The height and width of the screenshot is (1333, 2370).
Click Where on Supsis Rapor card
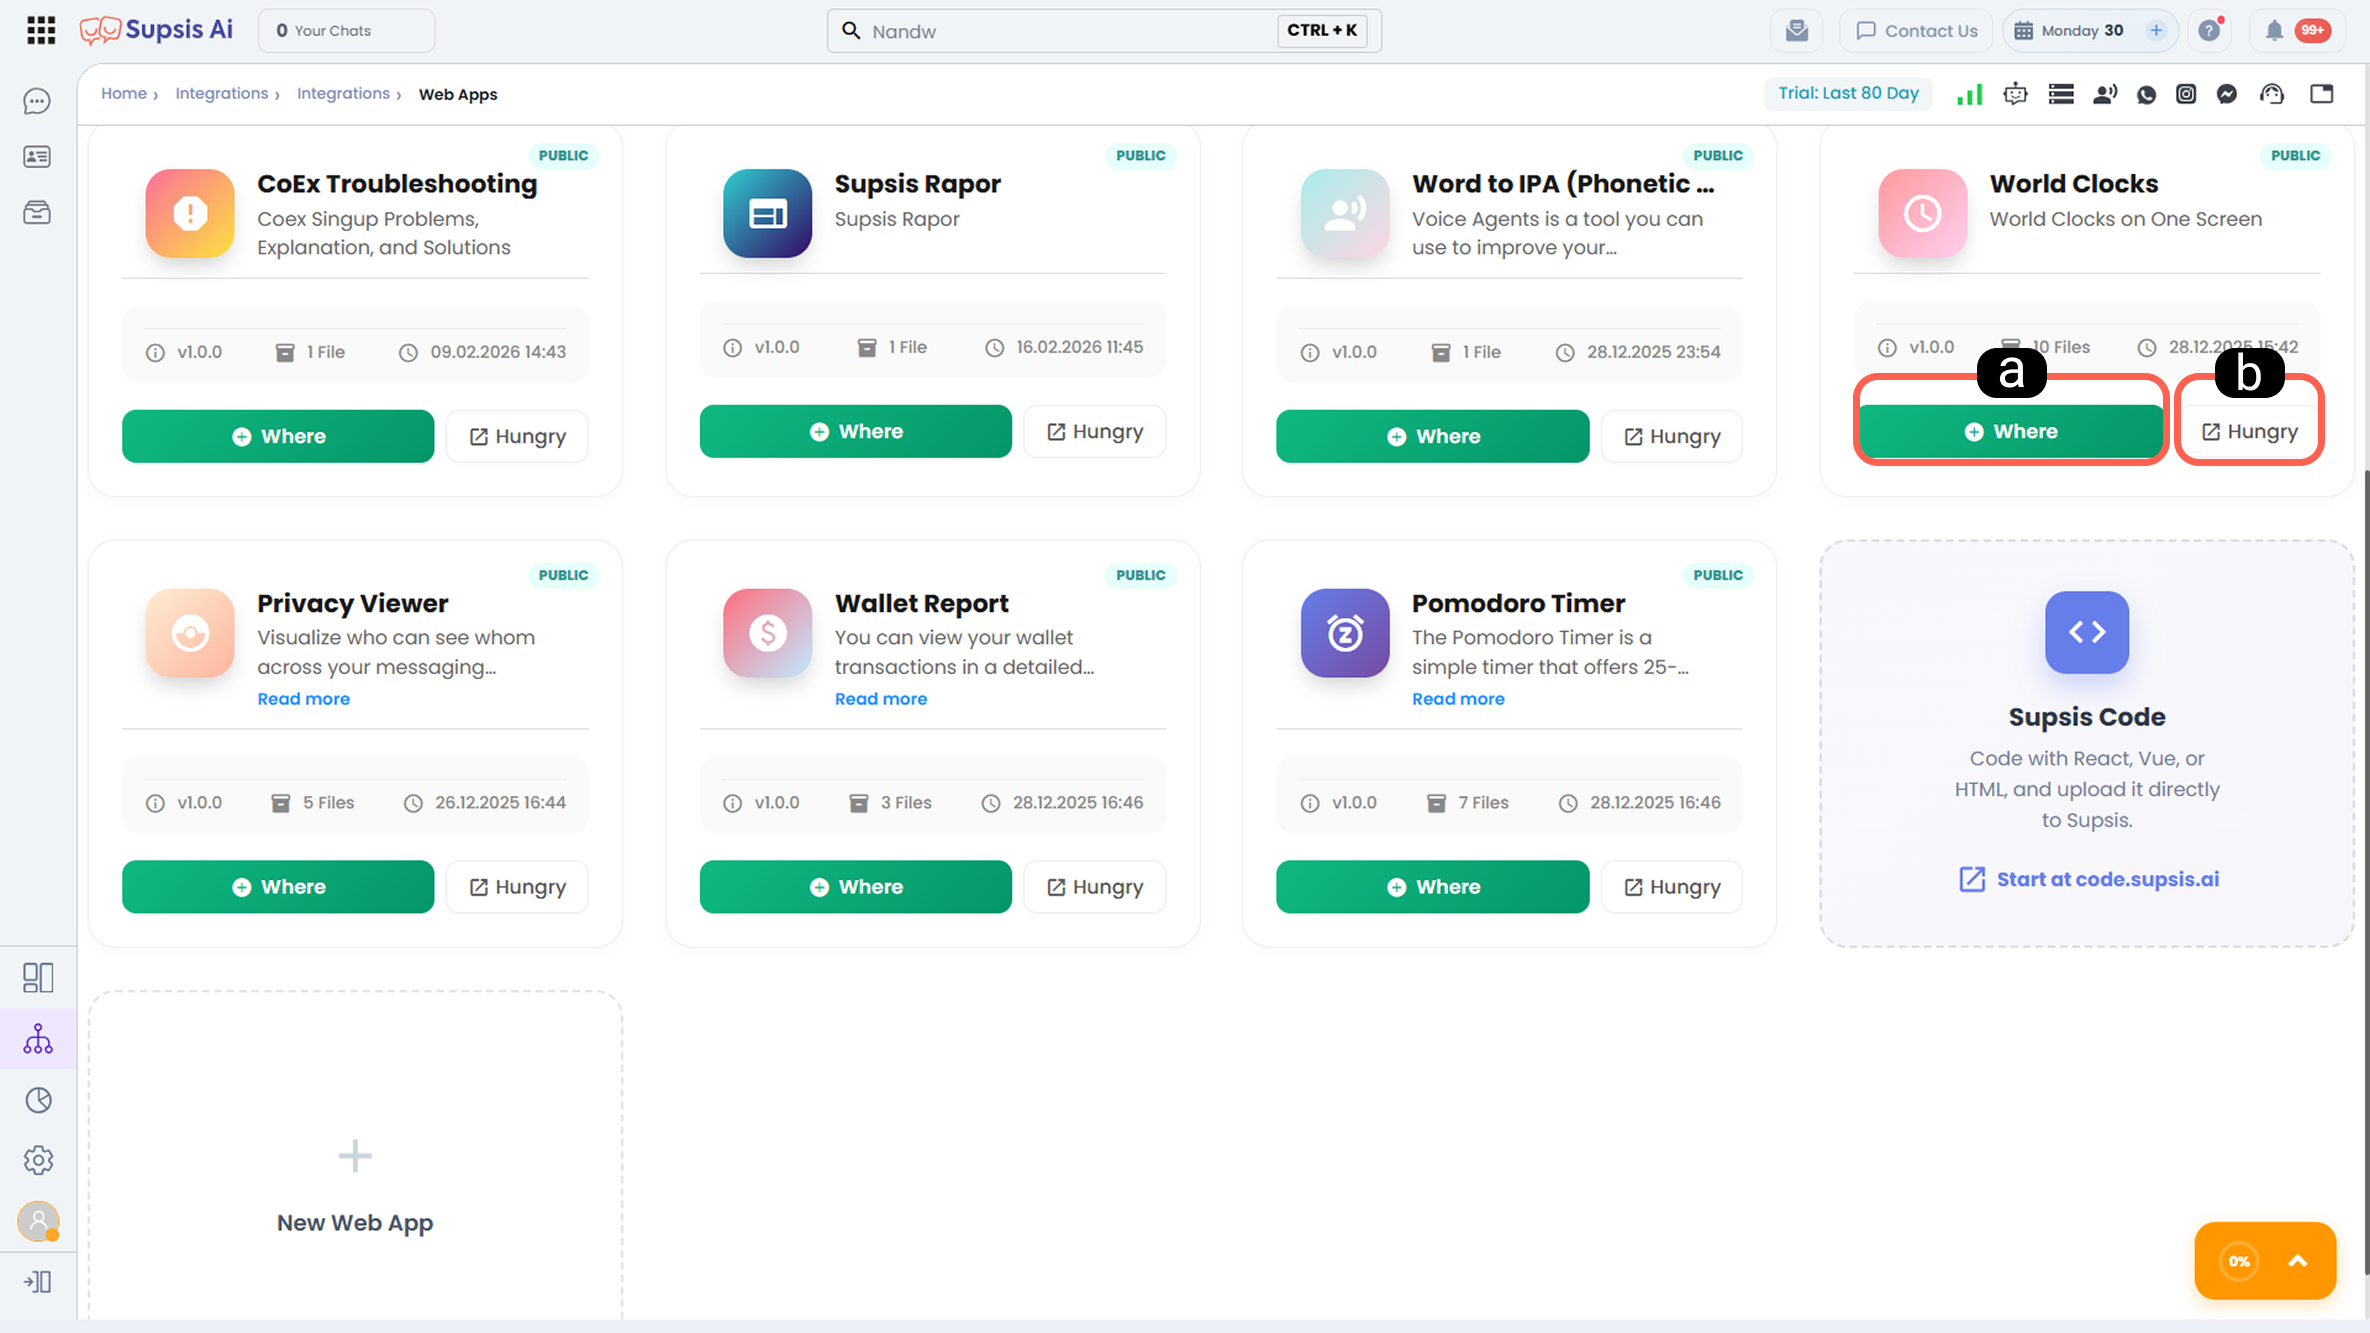coord(856,431)
